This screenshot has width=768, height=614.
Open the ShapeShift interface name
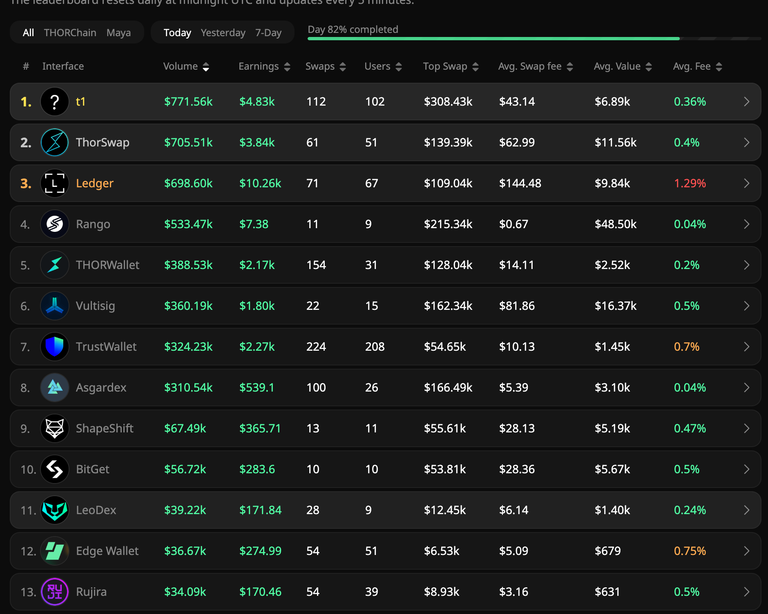104,428
